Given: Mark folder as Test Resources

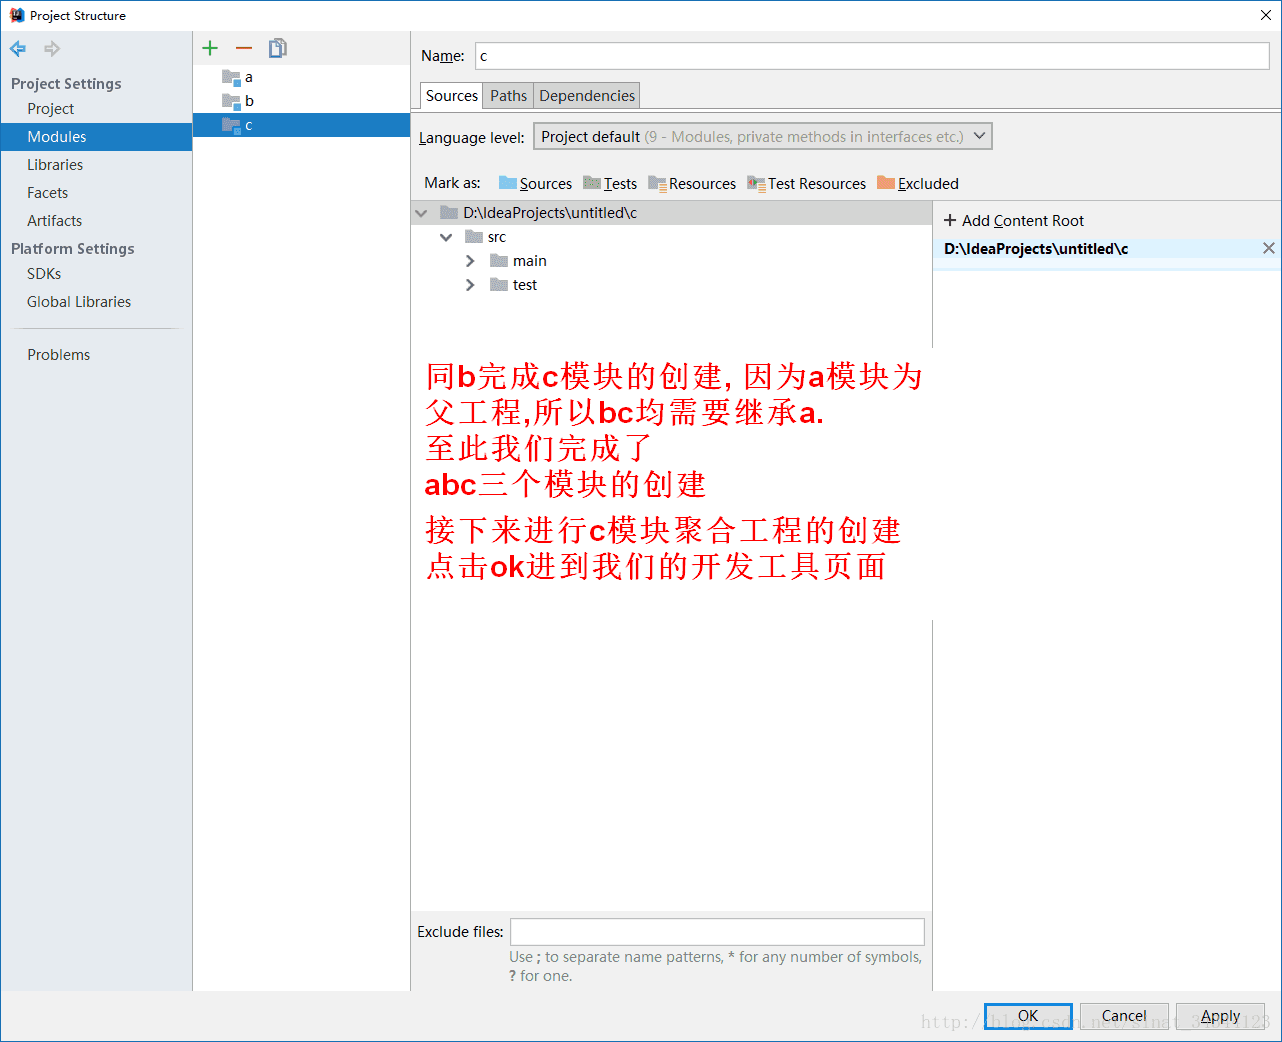Looking at the screenshot, I should [x=815, y=183].
